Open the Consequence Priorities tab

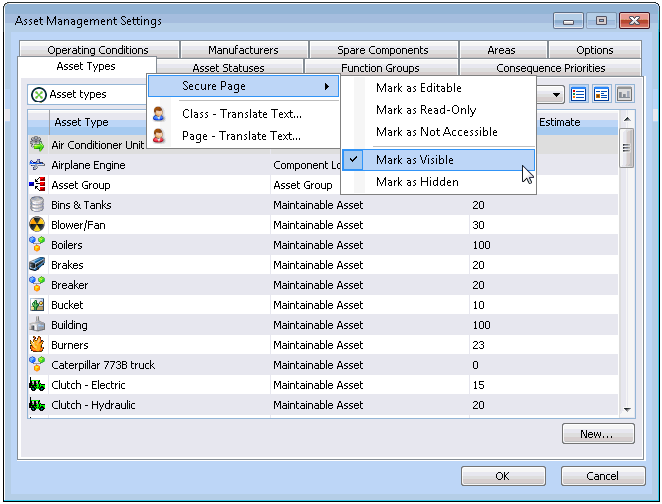551,68
